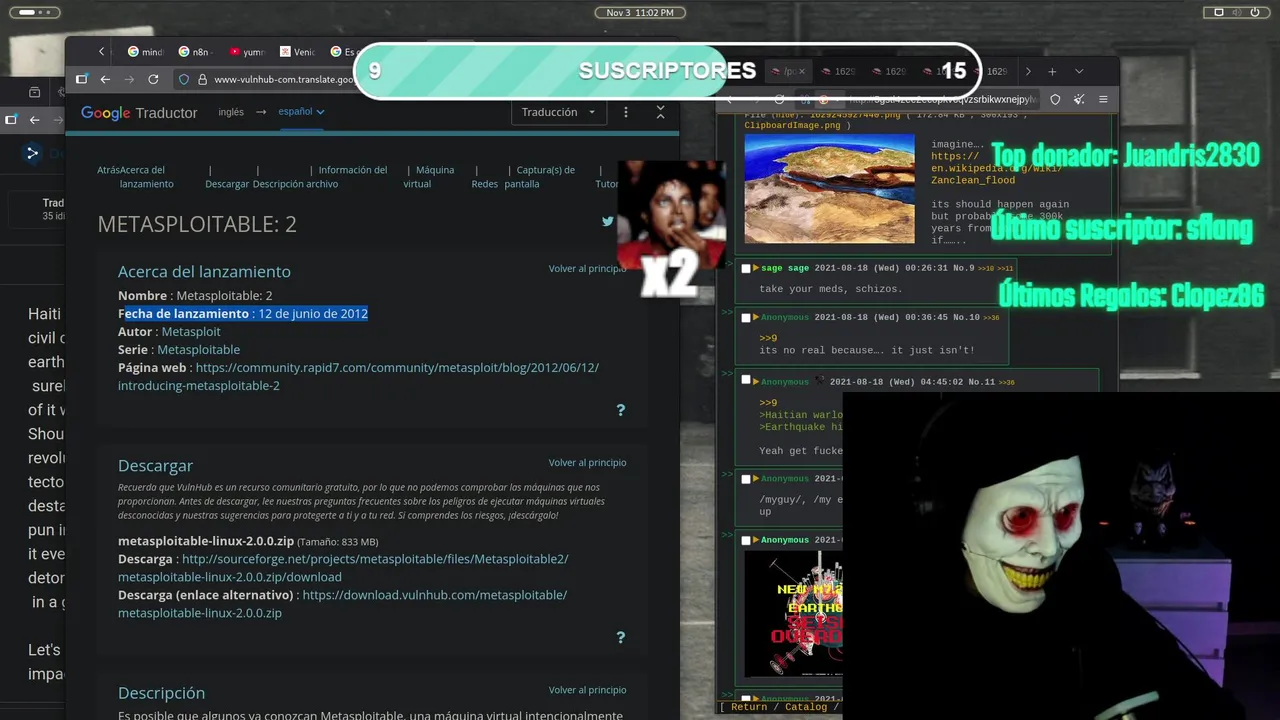The image size is (1280, 720).
Task: Tick checkbox for sage post No.9
Action: coord(745,268)
